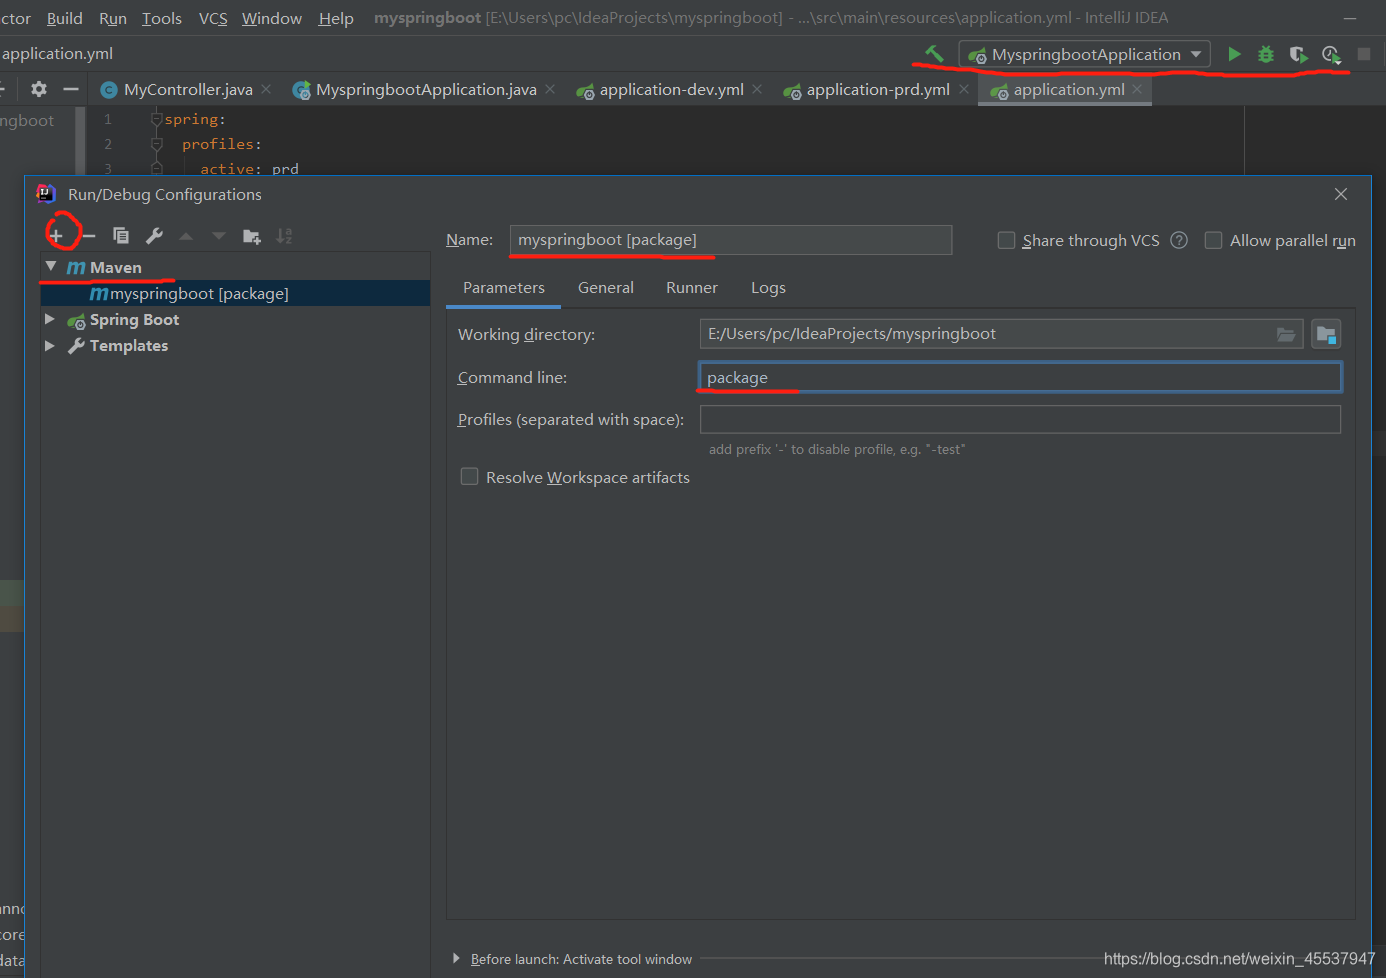Open the edit templates wrench icon
This screenshot has width=1386, height=978.
click(154, 236)
